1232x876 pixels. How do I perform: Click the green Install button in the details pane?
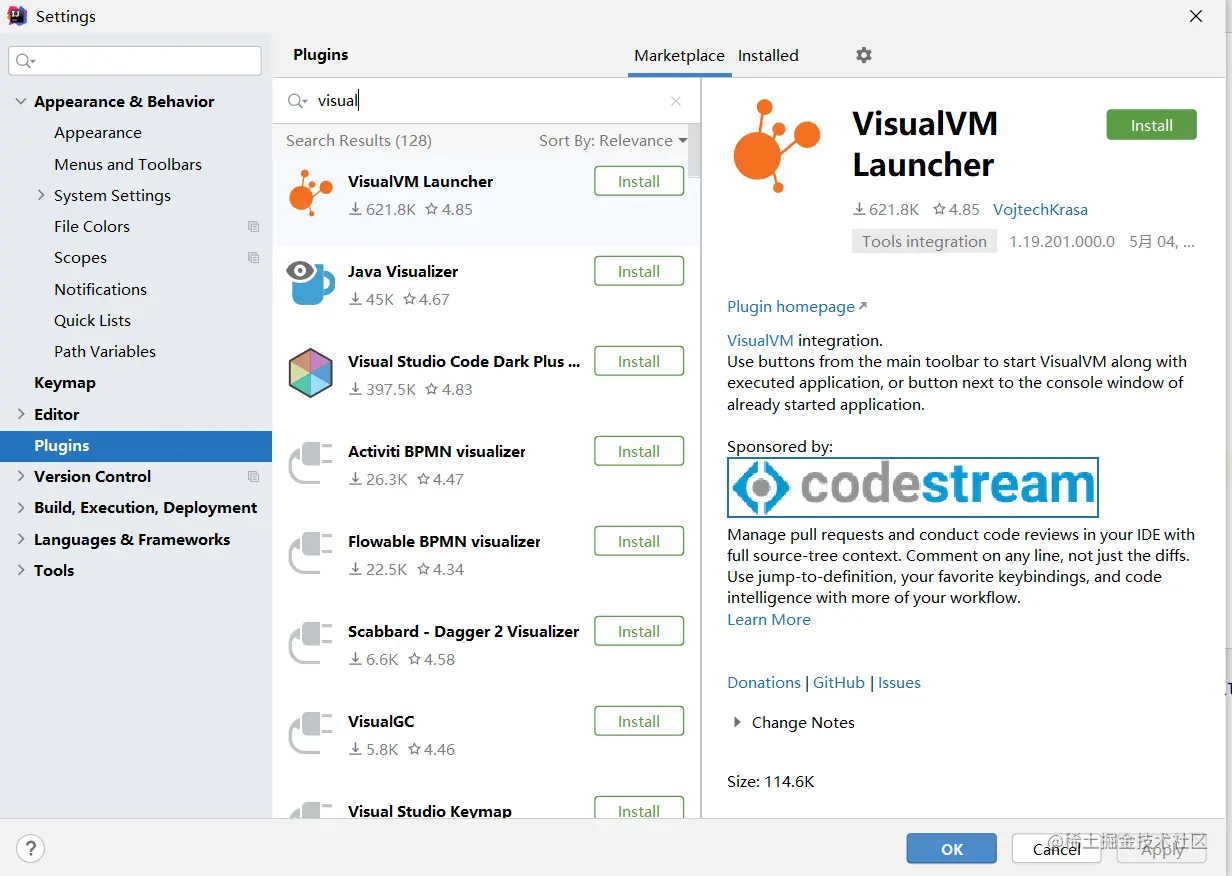tap(1151, 125)
